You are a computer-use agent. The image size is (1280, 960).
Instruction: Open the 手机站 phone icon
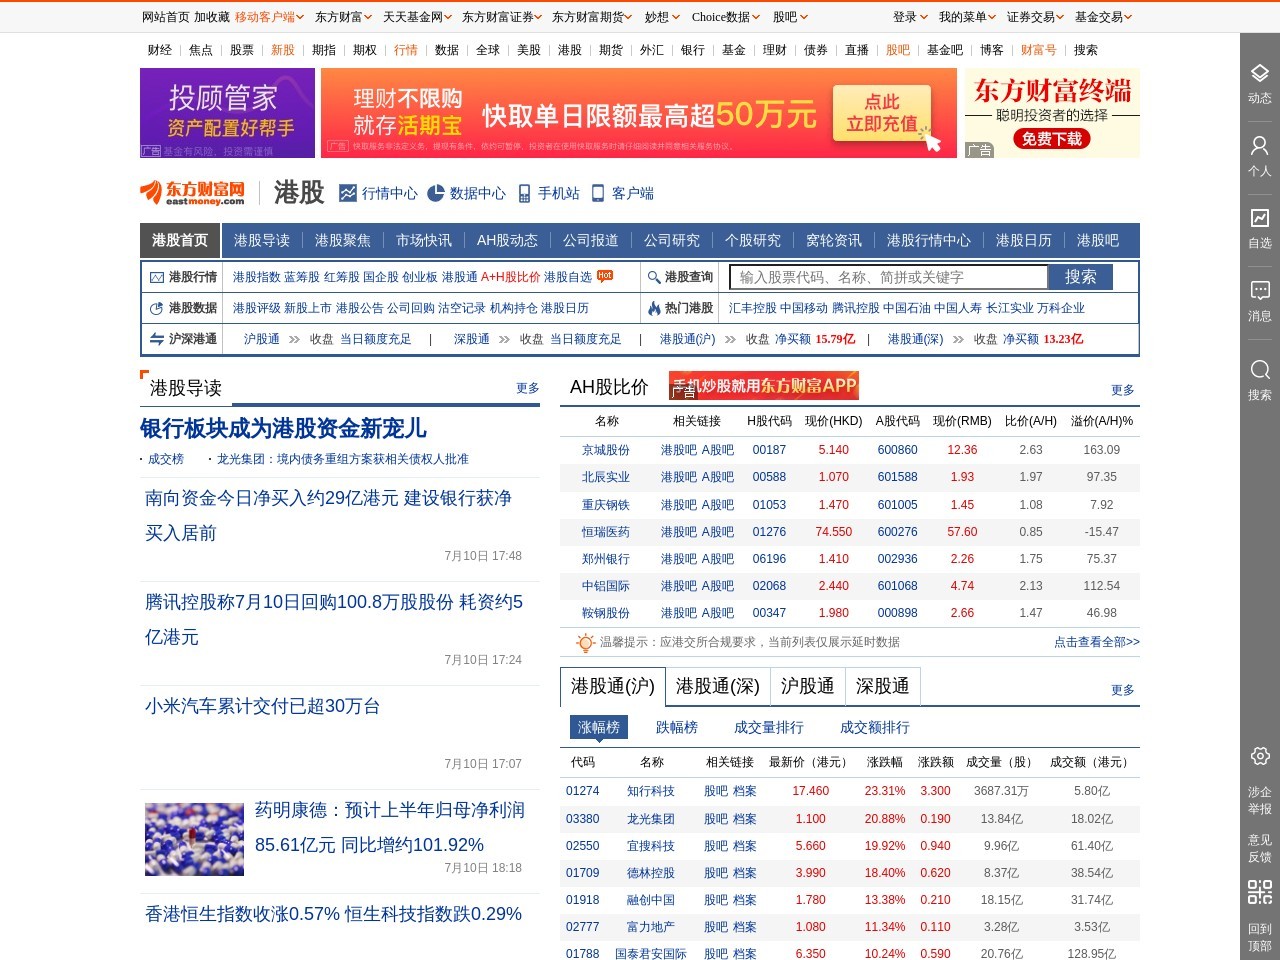pyautogui.click(x=525, y=193)
